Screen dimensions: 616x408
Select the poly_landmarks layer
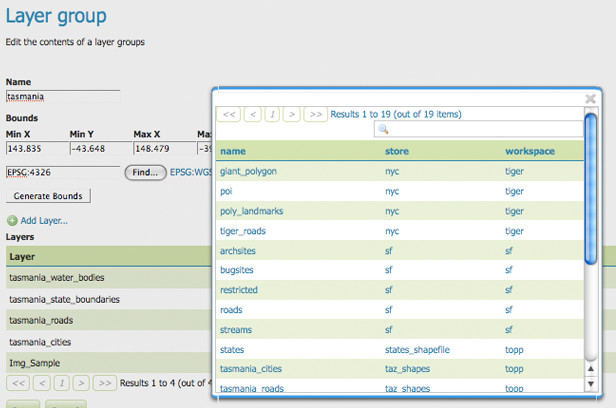[x=251, y=211]
